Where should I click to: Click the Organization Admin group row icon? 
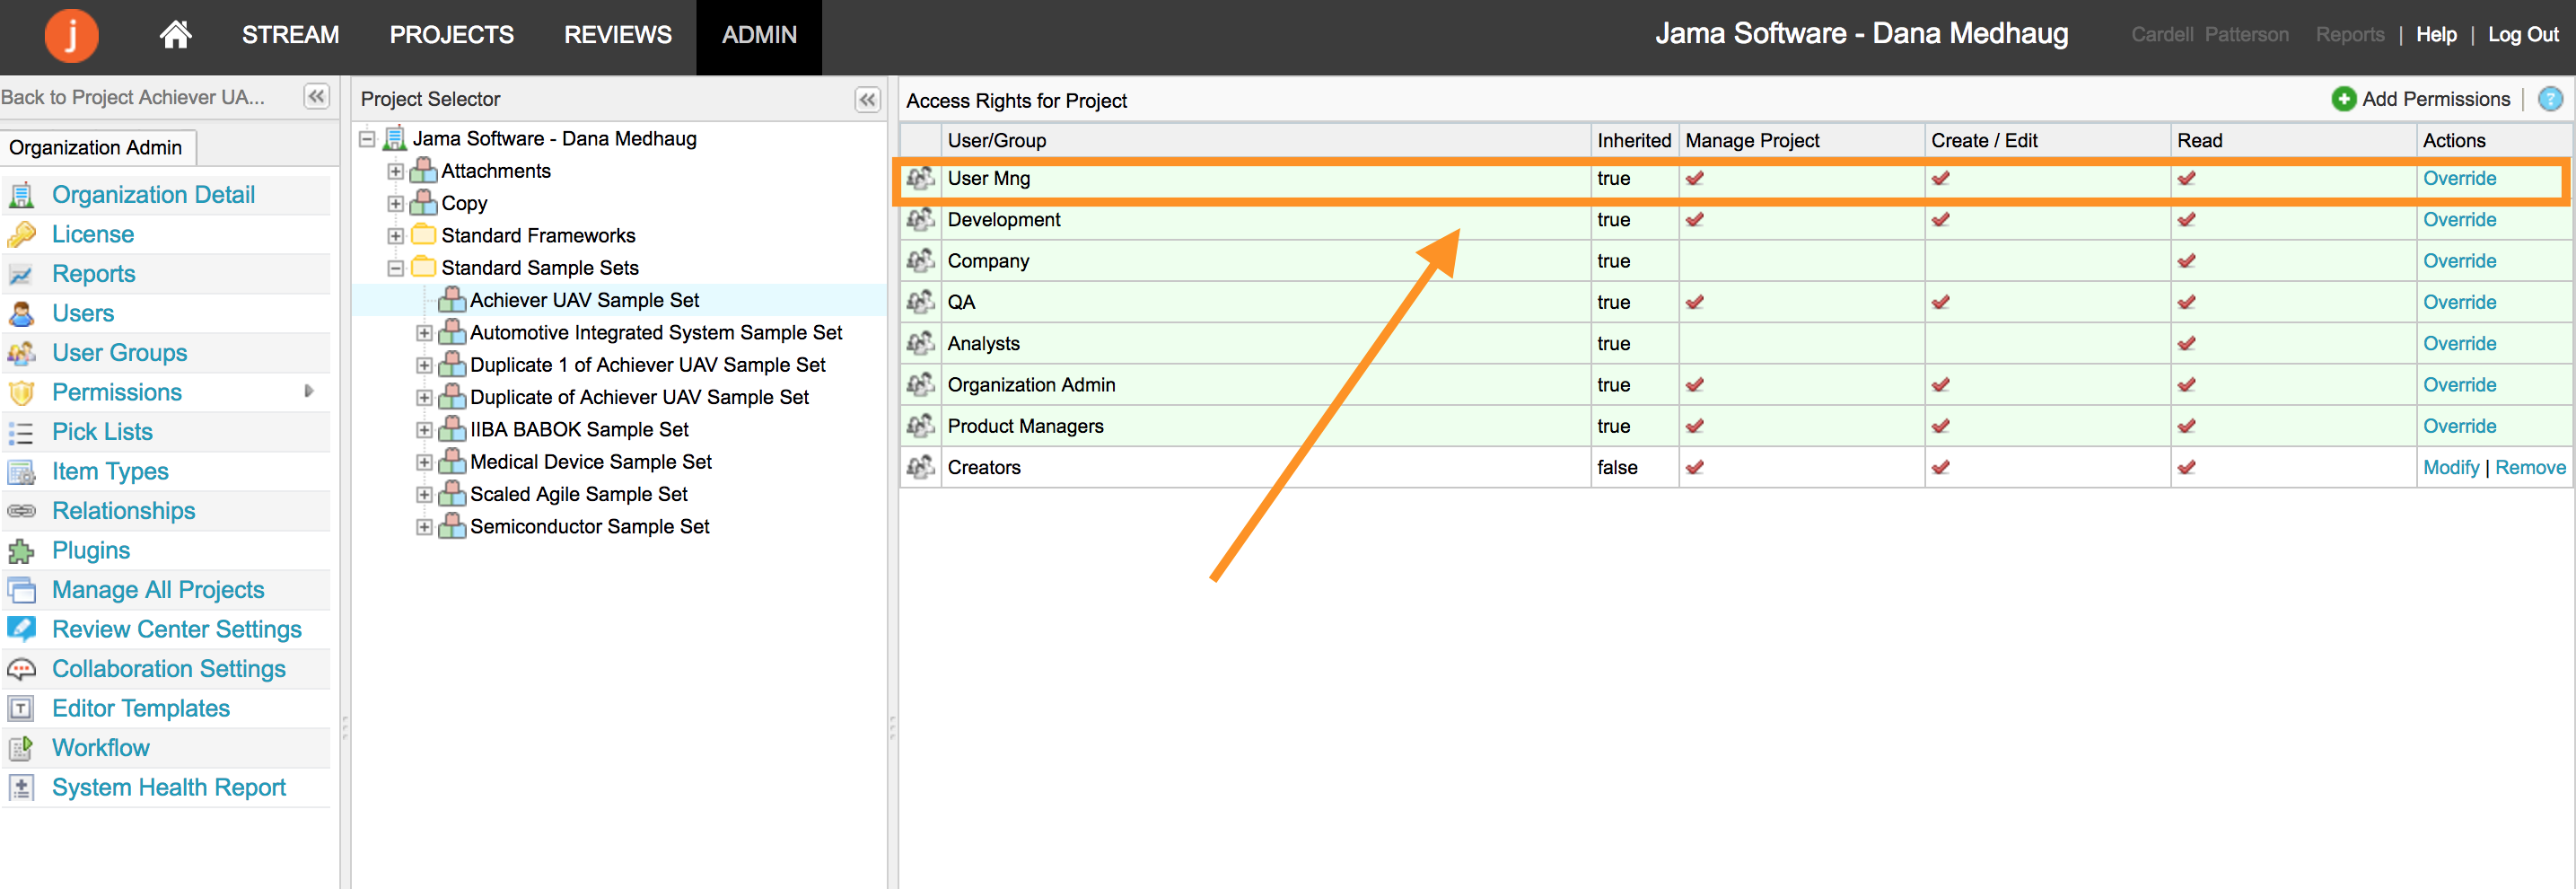(x=920, y=385)
